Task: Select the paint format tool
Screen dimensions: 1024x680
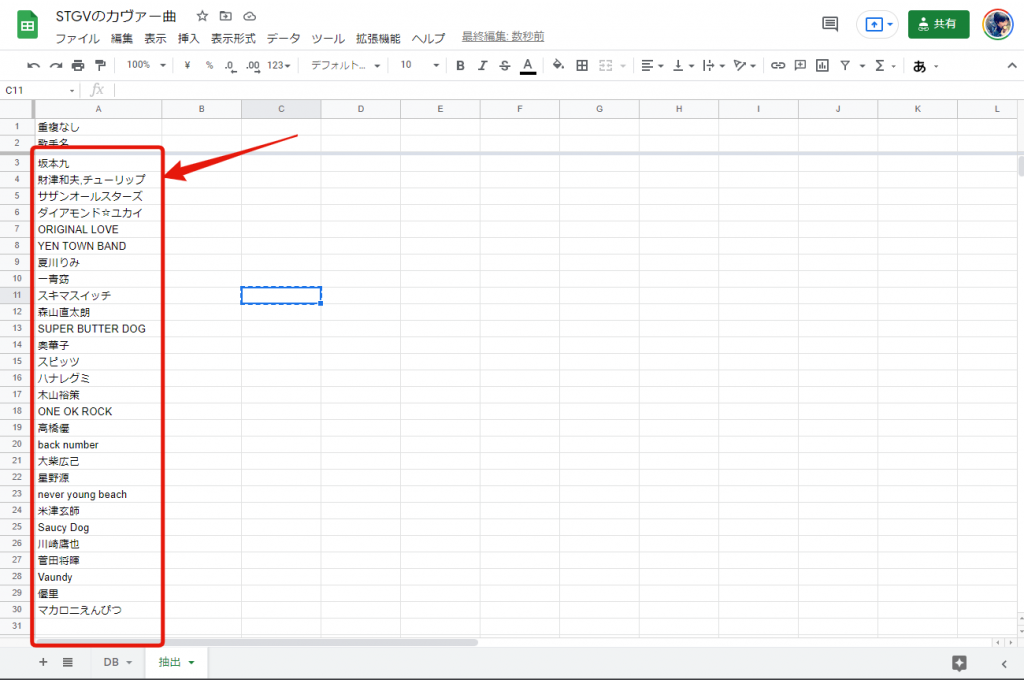Action: coord(99,65)
